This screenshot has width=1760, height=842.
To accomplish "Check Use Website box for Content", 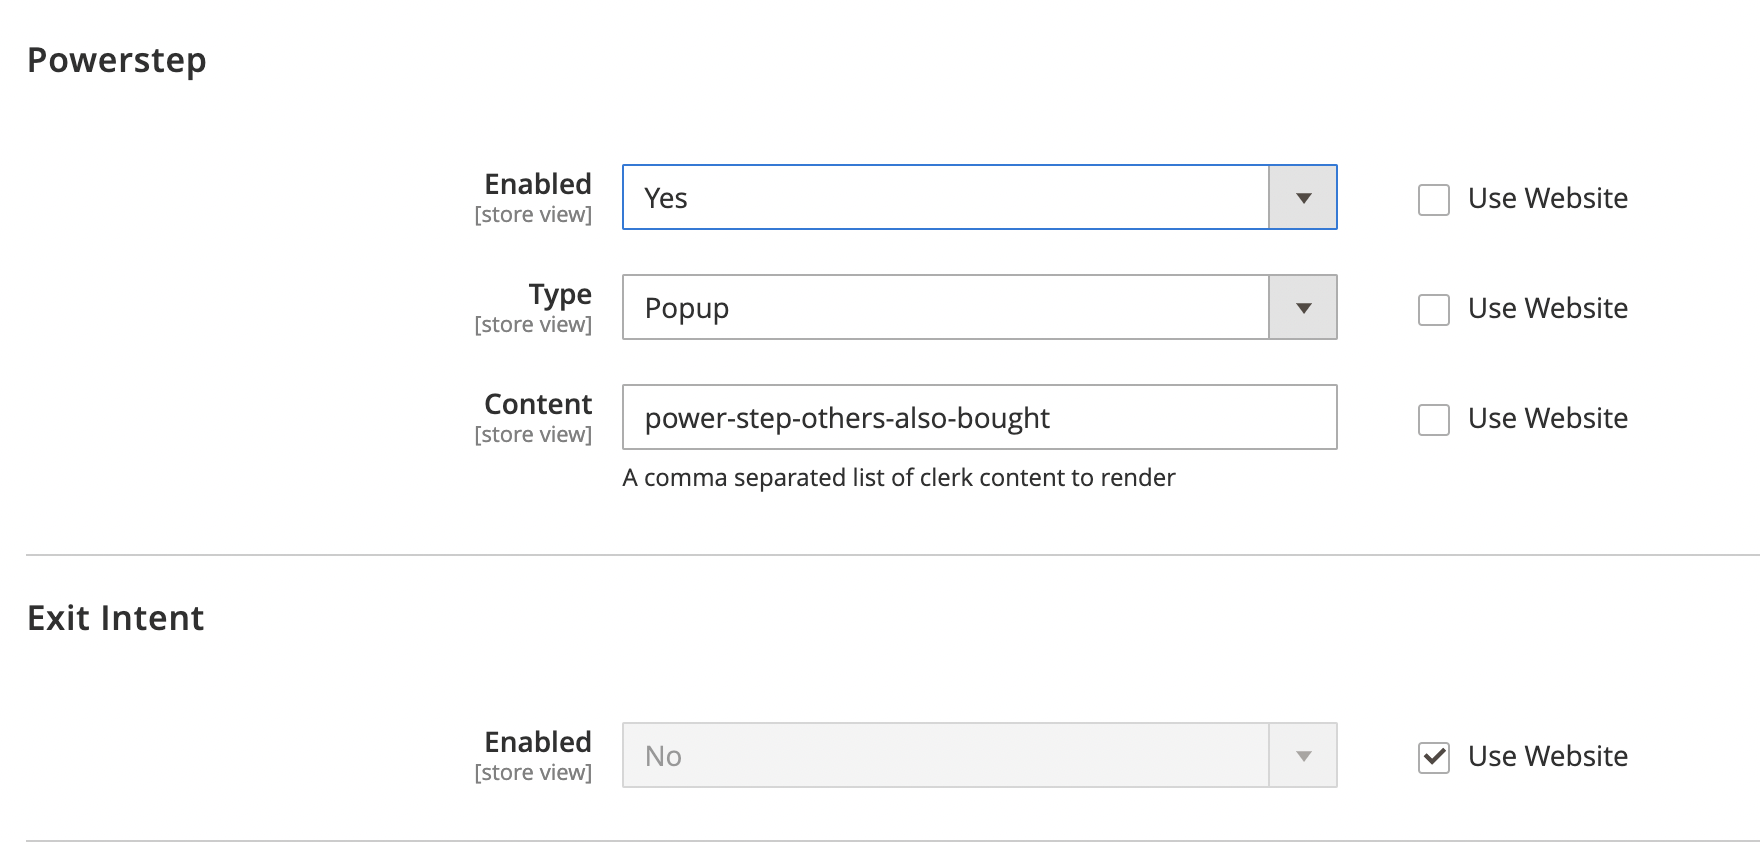I will point(1433,419).
